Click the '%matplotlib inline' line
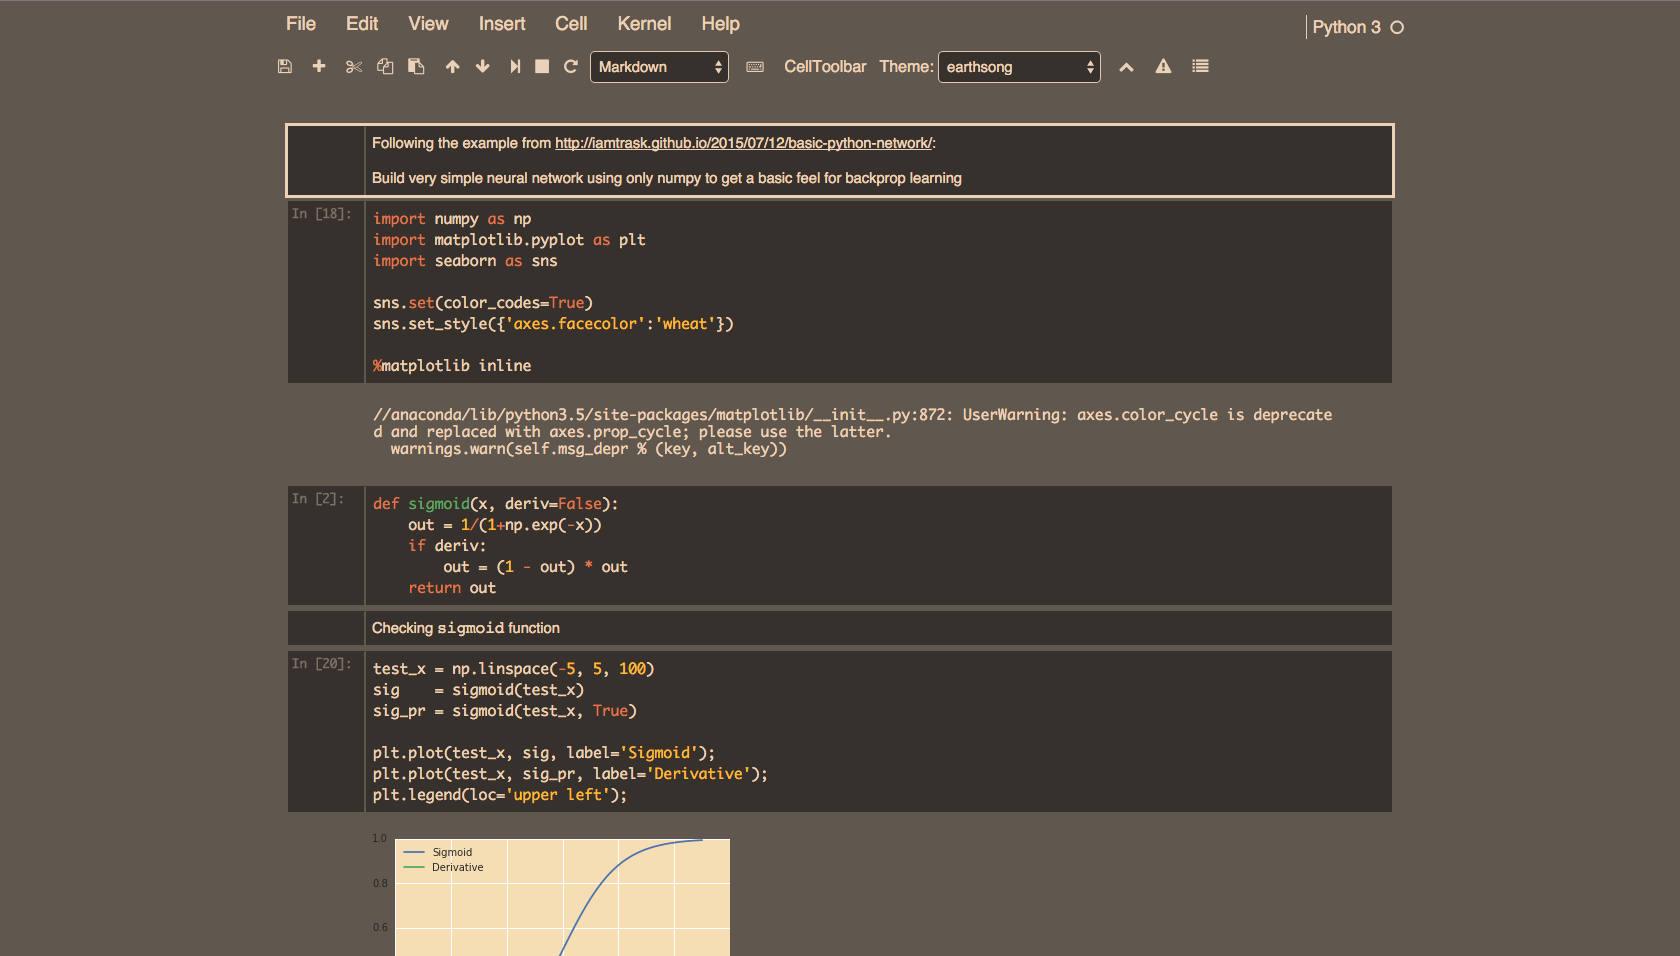Screen dimensions: 1680x956 coord(452,366)
